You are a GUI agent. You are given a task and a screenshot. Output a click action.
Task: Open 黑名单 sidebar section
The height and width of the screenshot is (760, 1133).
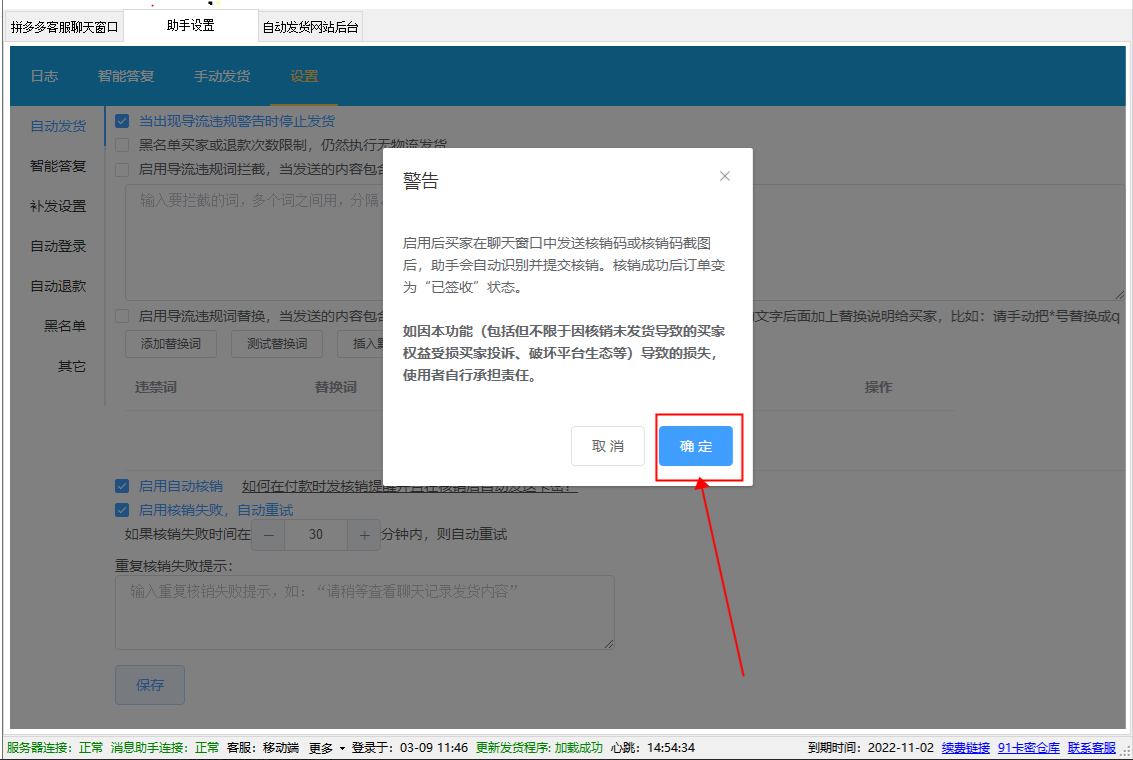[64, 326]
